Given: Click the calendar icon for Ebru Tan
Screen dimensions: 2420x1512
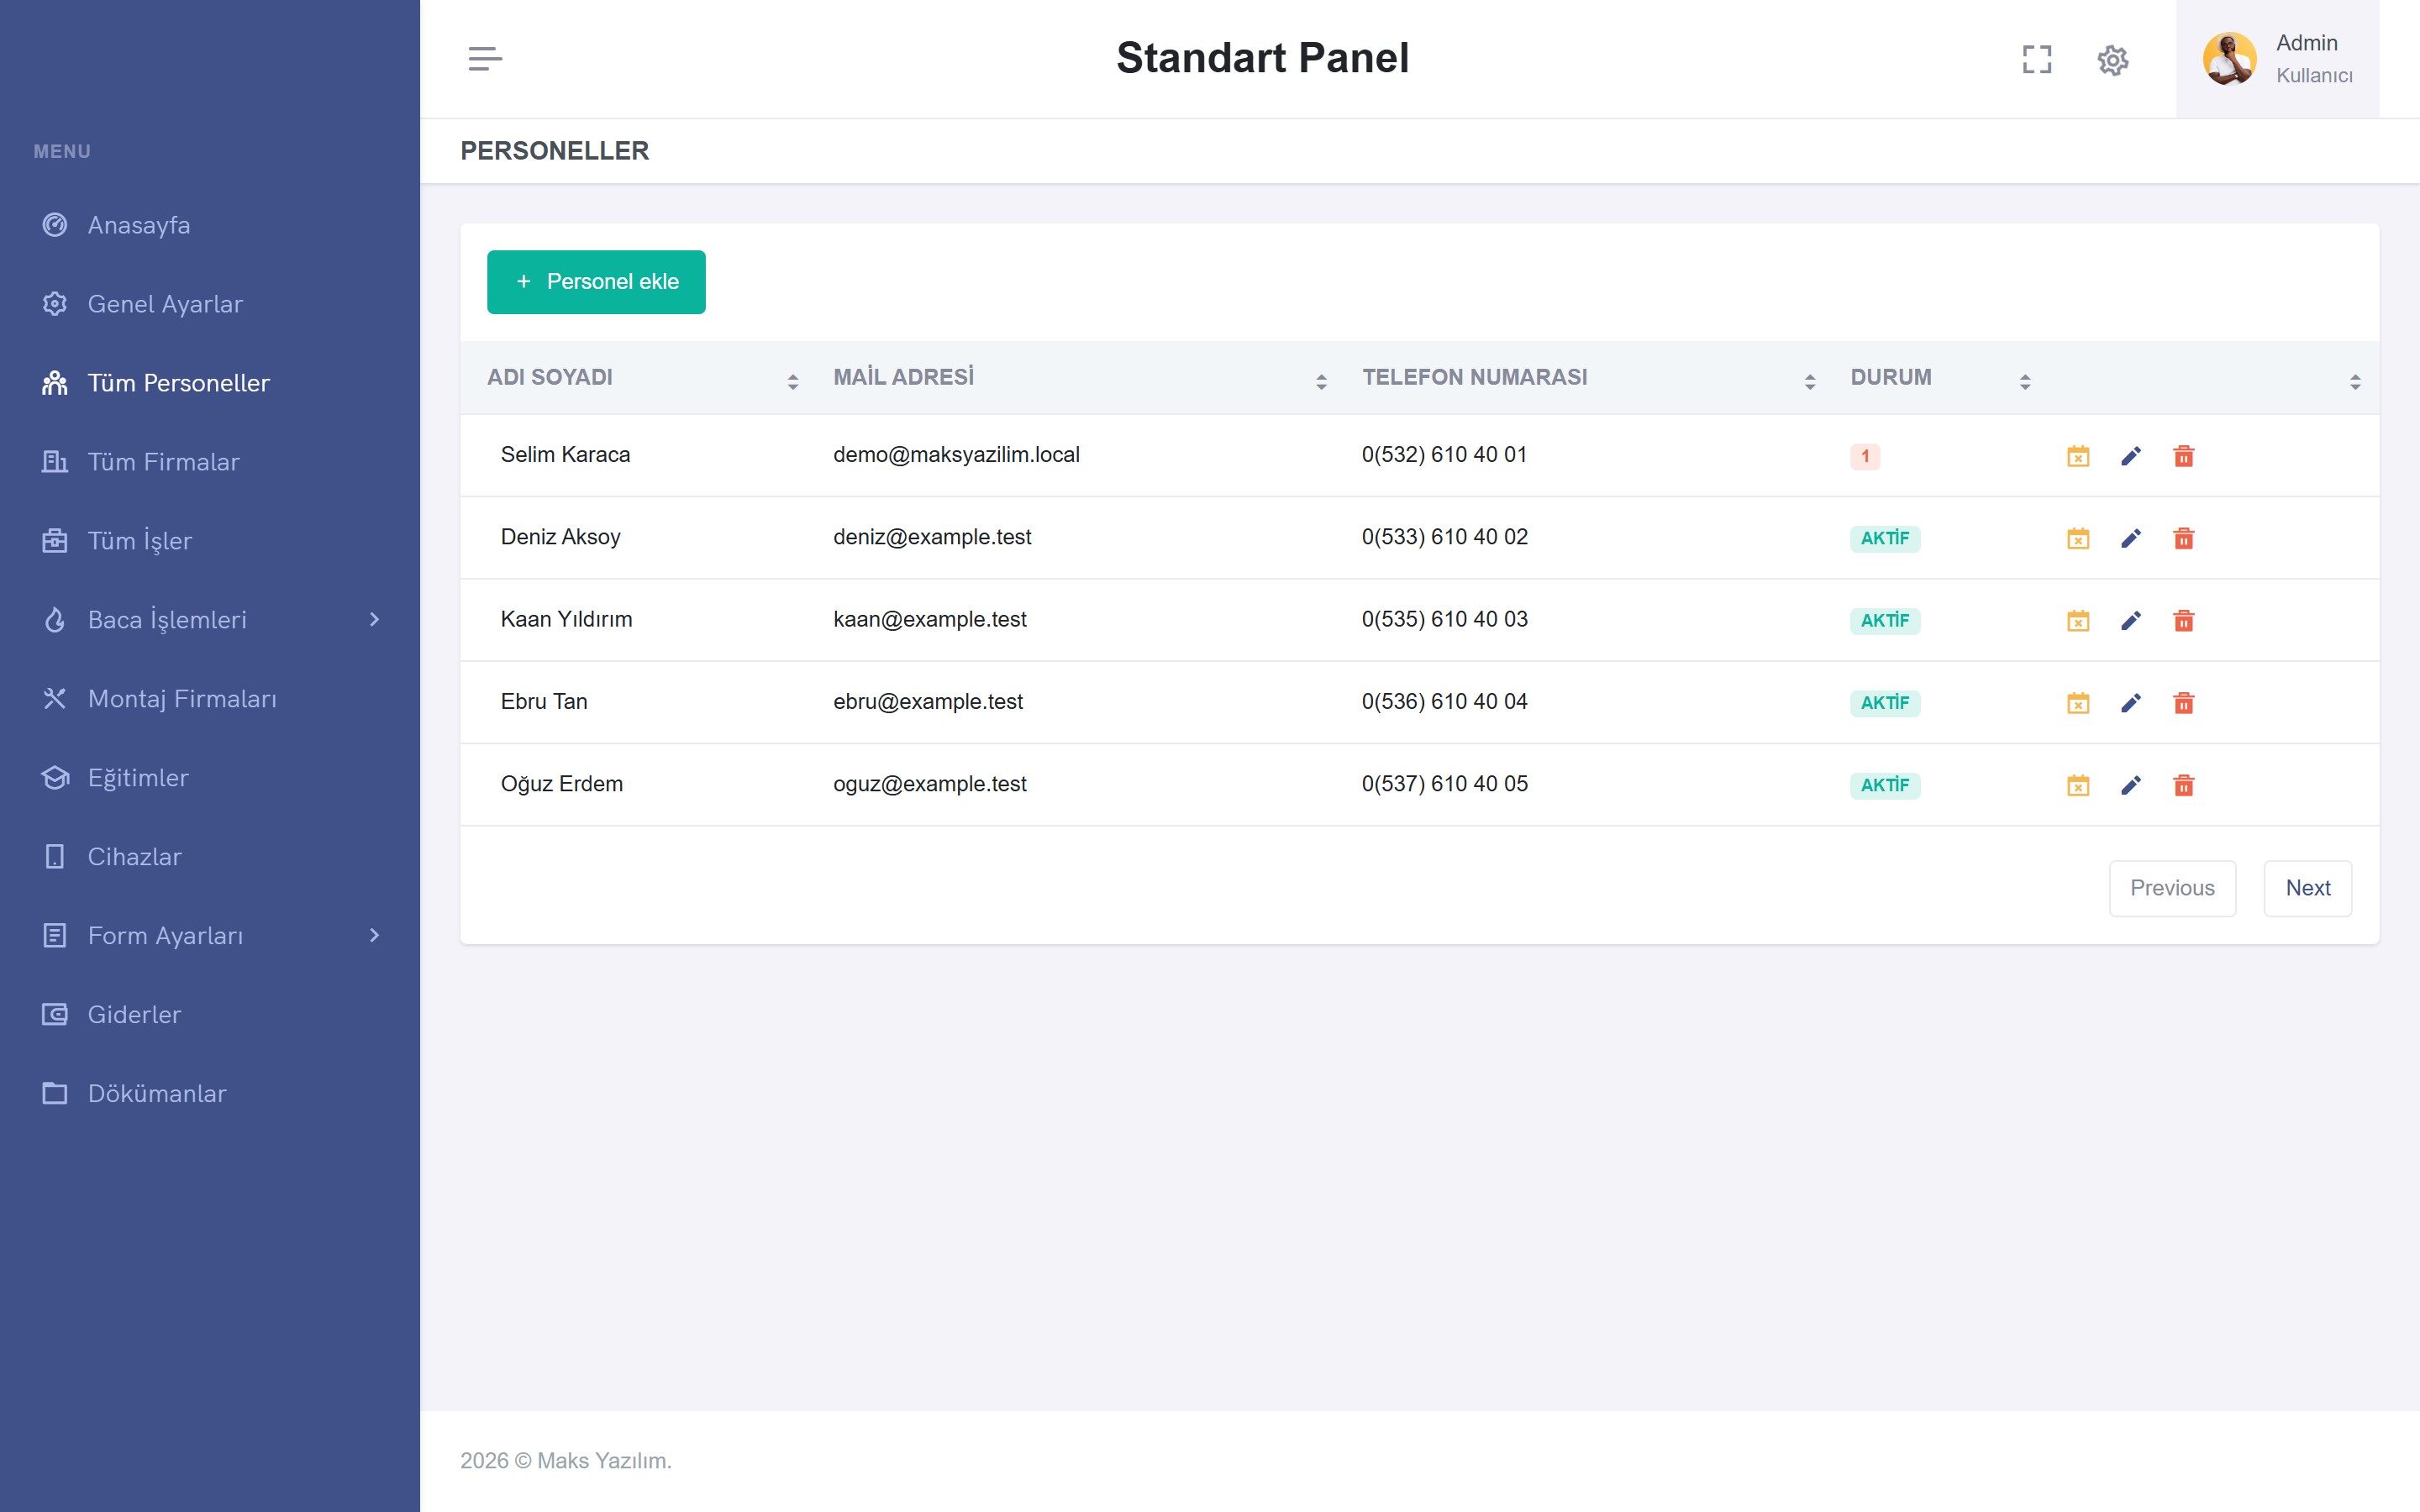Looking at the screenshot, I should click(2078, 702).
